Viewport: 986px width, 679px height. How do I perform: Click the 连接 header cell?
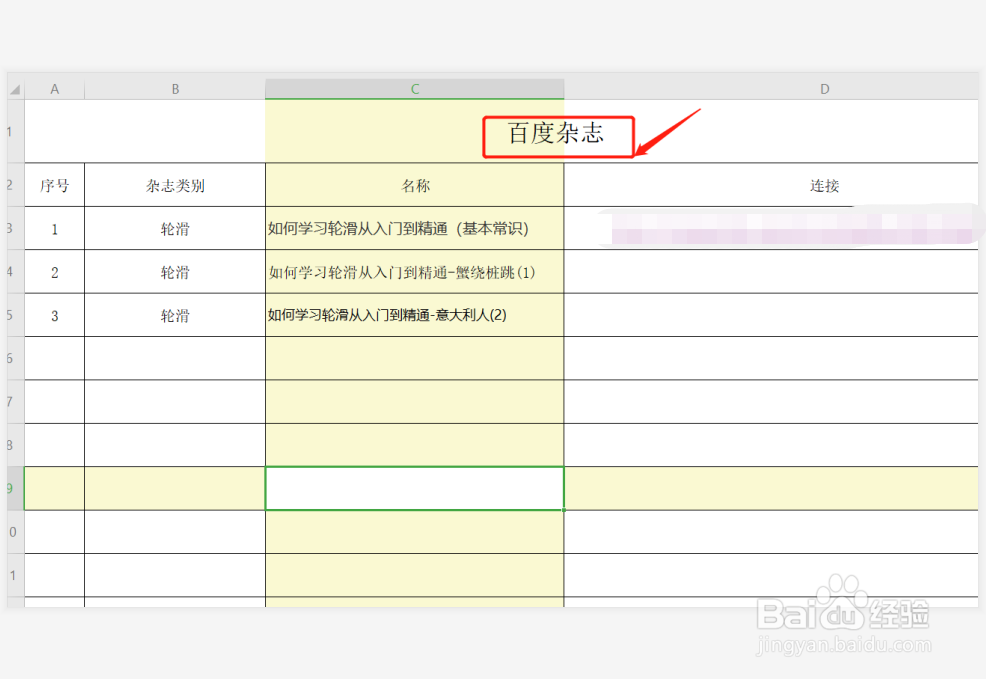[x=824, y=185]
